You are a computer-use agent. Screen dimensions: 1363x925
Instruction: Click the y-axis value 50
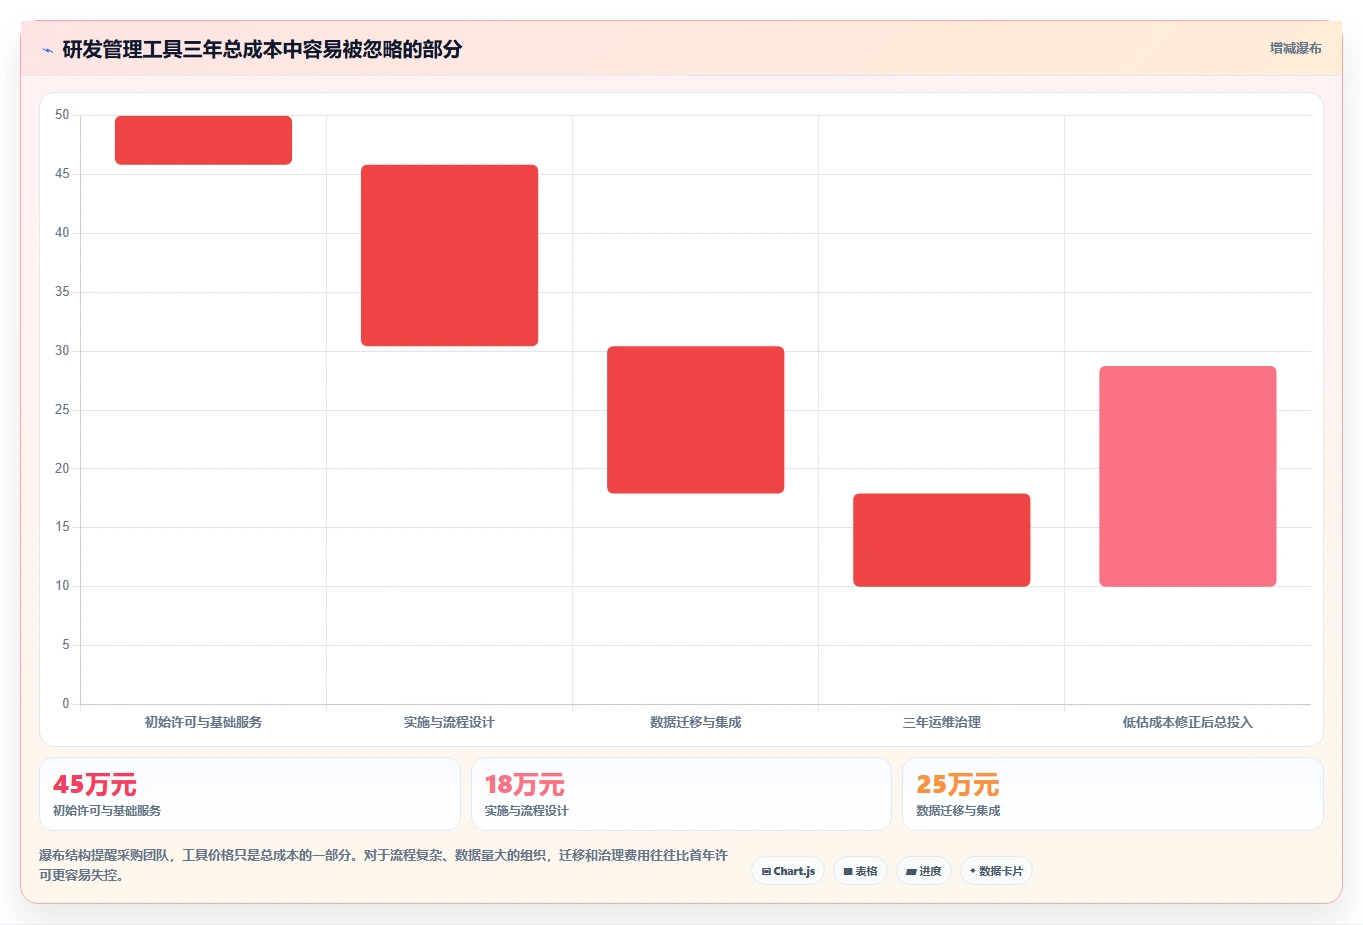click(62, 115)
